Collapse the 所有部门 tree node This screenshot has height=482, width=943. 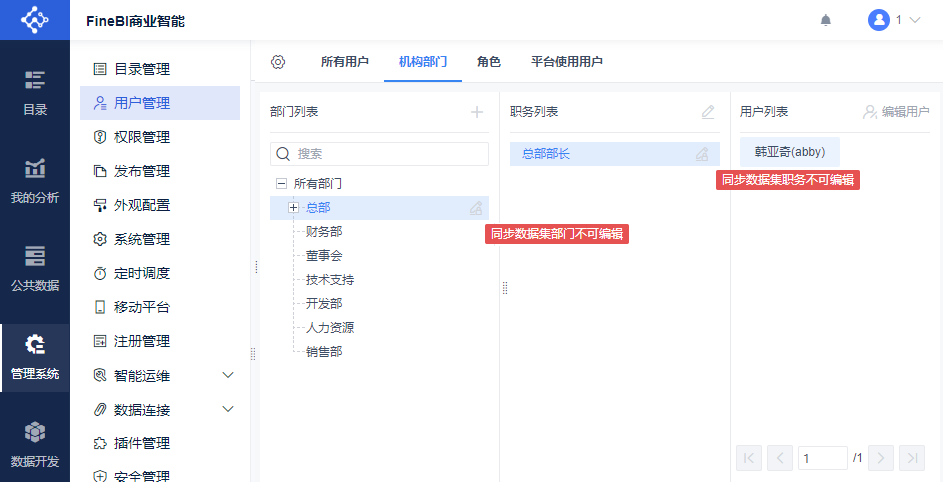click(281, 184)
